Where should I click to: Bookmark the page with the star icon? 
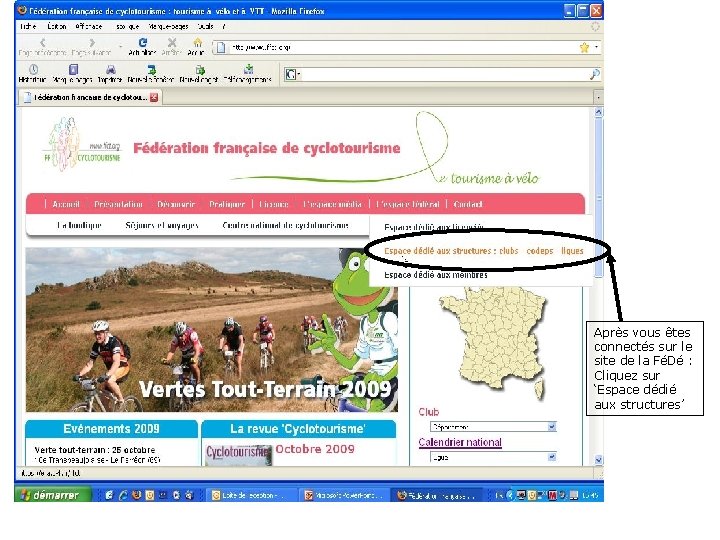(x=584, y=47)
